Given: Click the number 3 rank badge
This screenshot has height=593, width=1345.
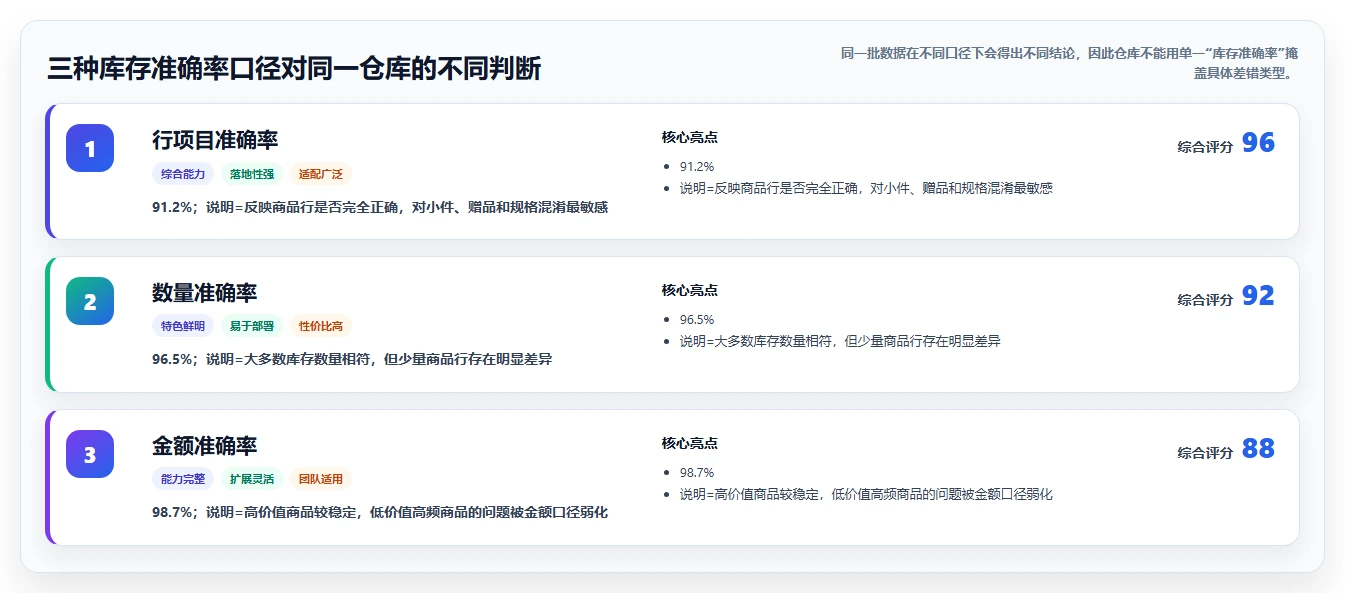Looking at the screenshot, I should click(x=90, y=454).
